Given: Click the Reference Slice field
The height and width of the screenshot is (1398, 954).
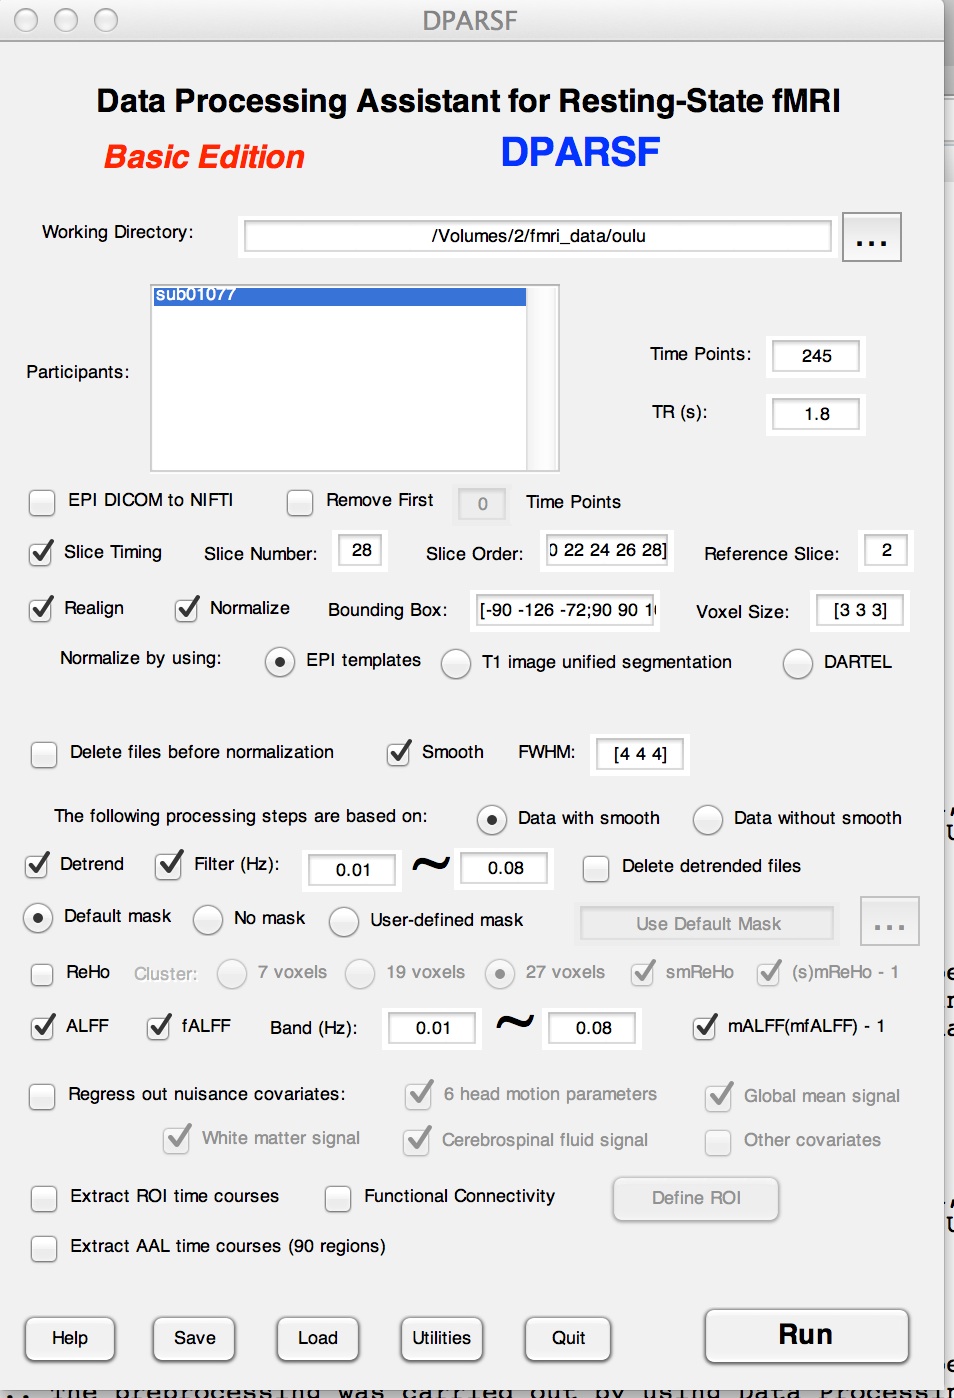Looking at the screenshot, I should tap(886, 550).
